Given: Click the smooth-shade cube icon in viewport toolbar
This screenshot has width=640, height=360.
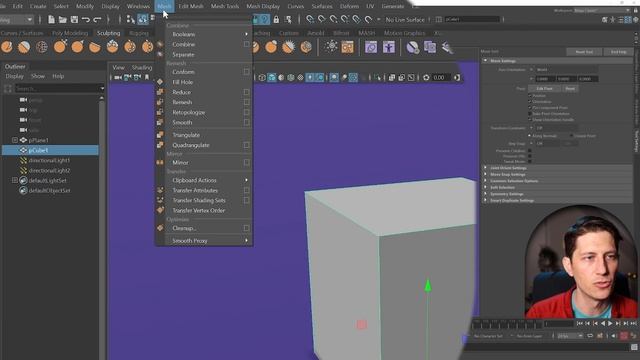Looking at the screenshot, I should [272, 77].
